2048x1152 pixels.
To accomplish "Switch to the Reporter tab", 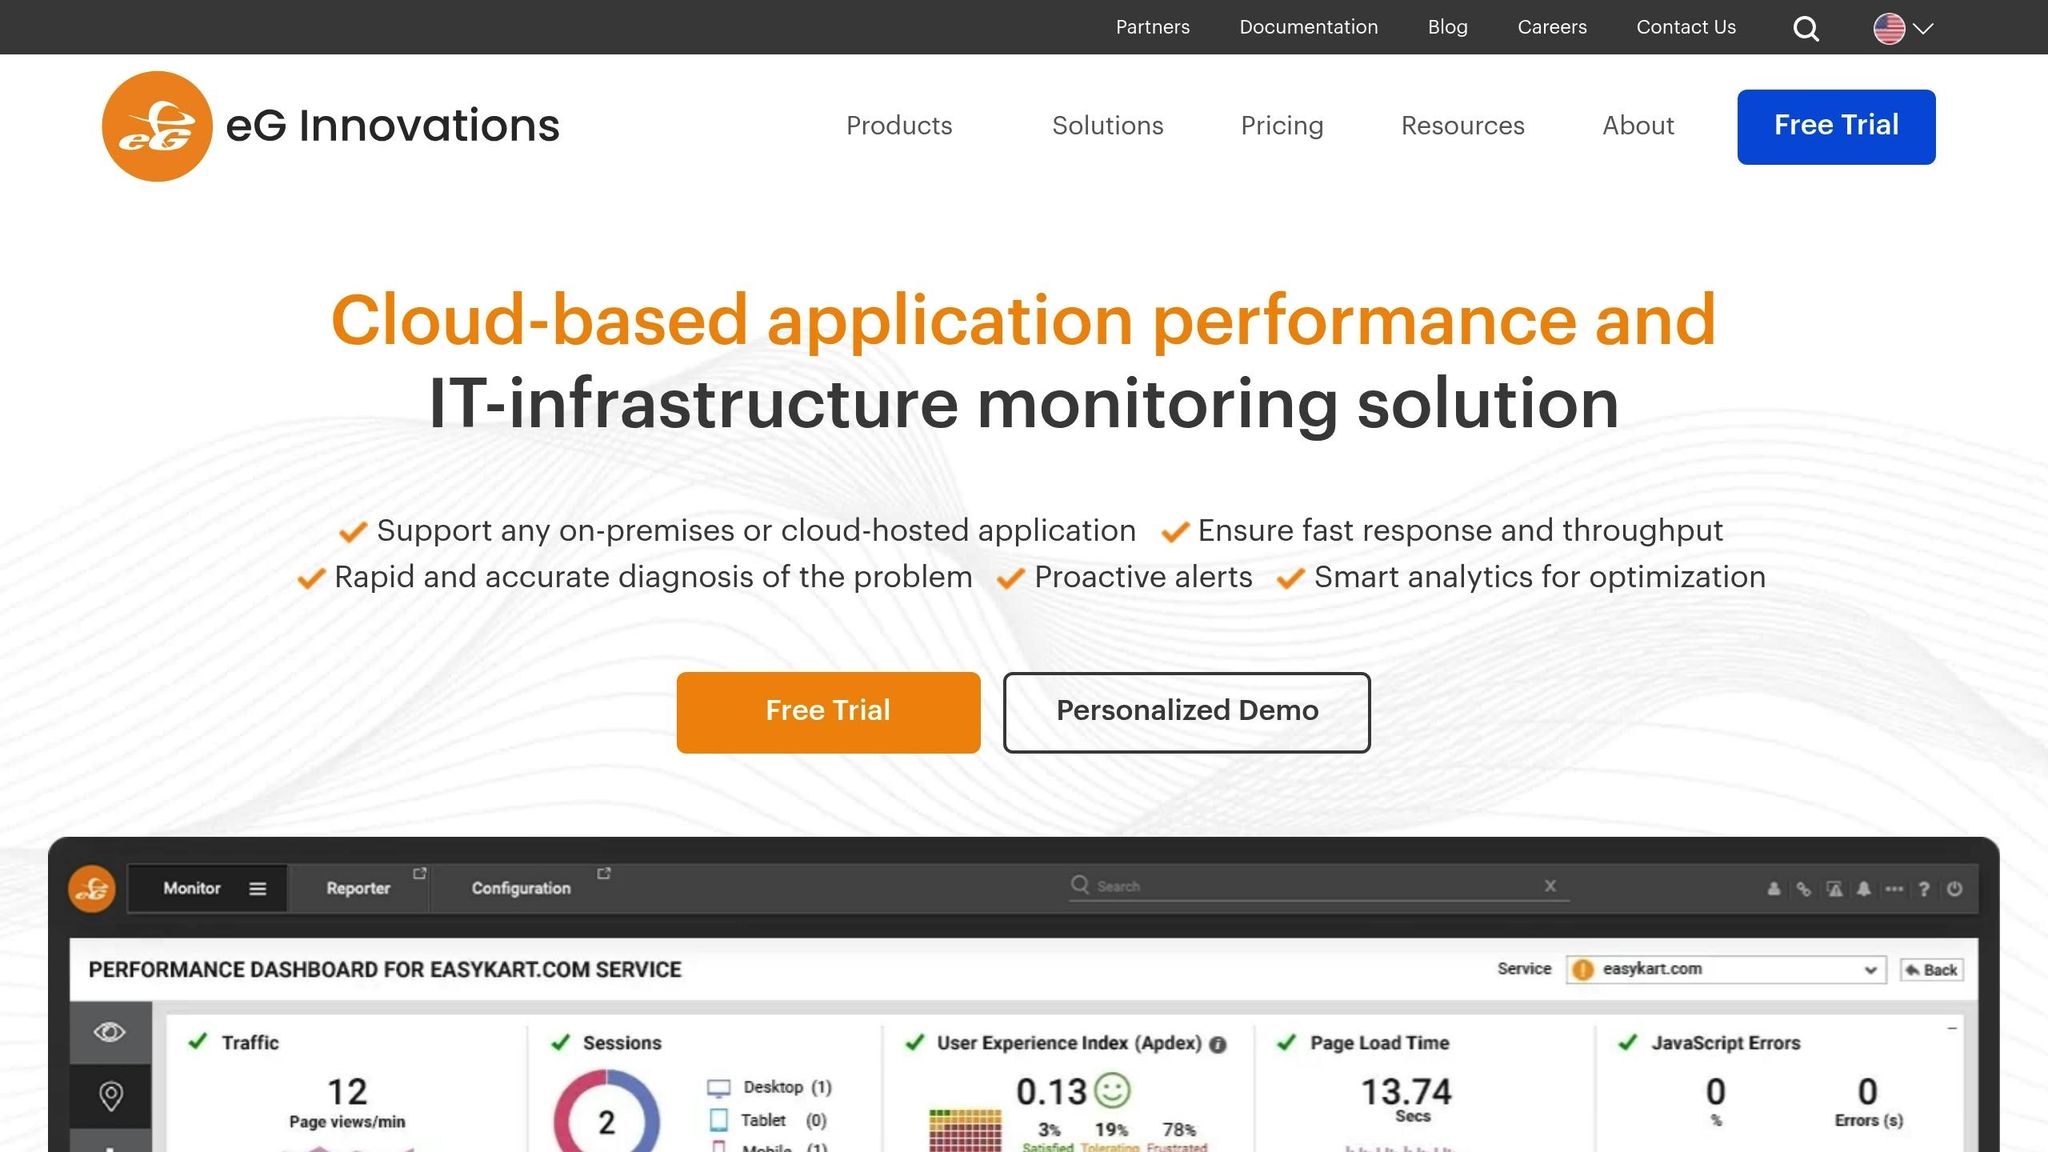I will click(357, 888).
